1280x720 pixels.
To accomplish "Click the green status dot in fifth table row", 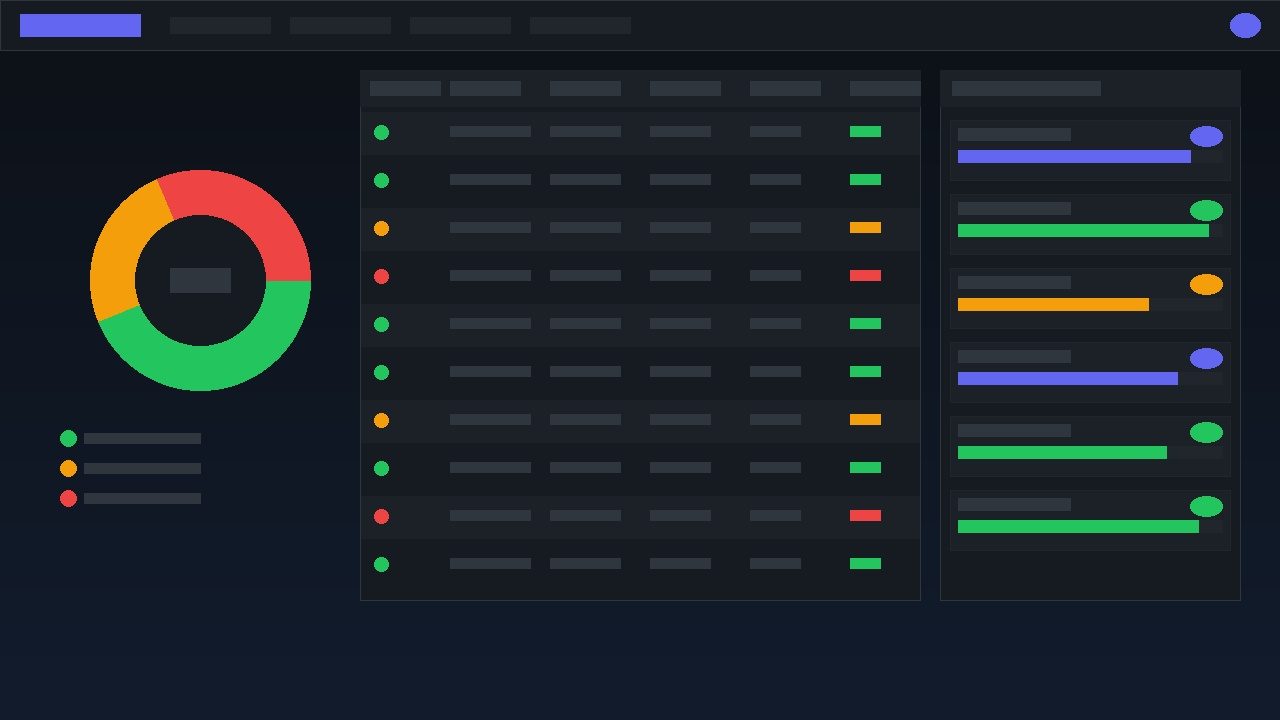I will [x=381, y=324].
